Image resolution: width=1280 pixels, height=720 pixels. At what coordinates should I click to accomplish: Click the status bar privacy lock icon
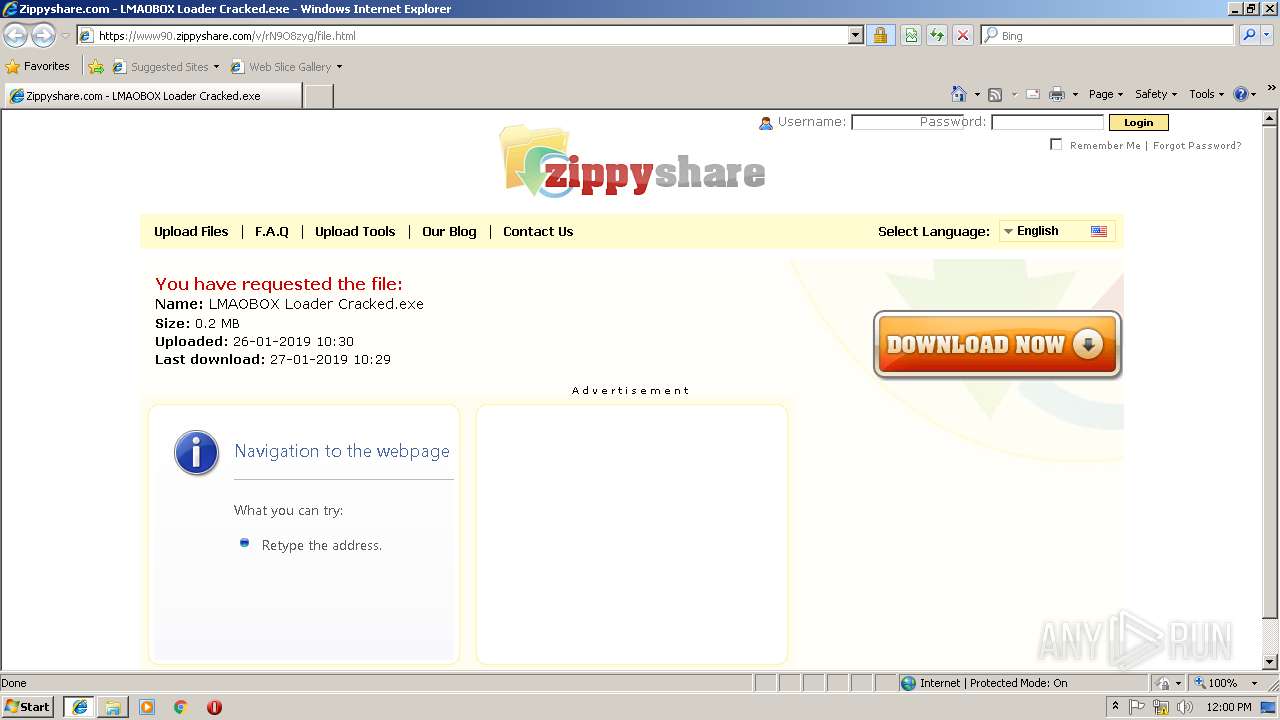pyautogui.click(x=1164, y=683)
